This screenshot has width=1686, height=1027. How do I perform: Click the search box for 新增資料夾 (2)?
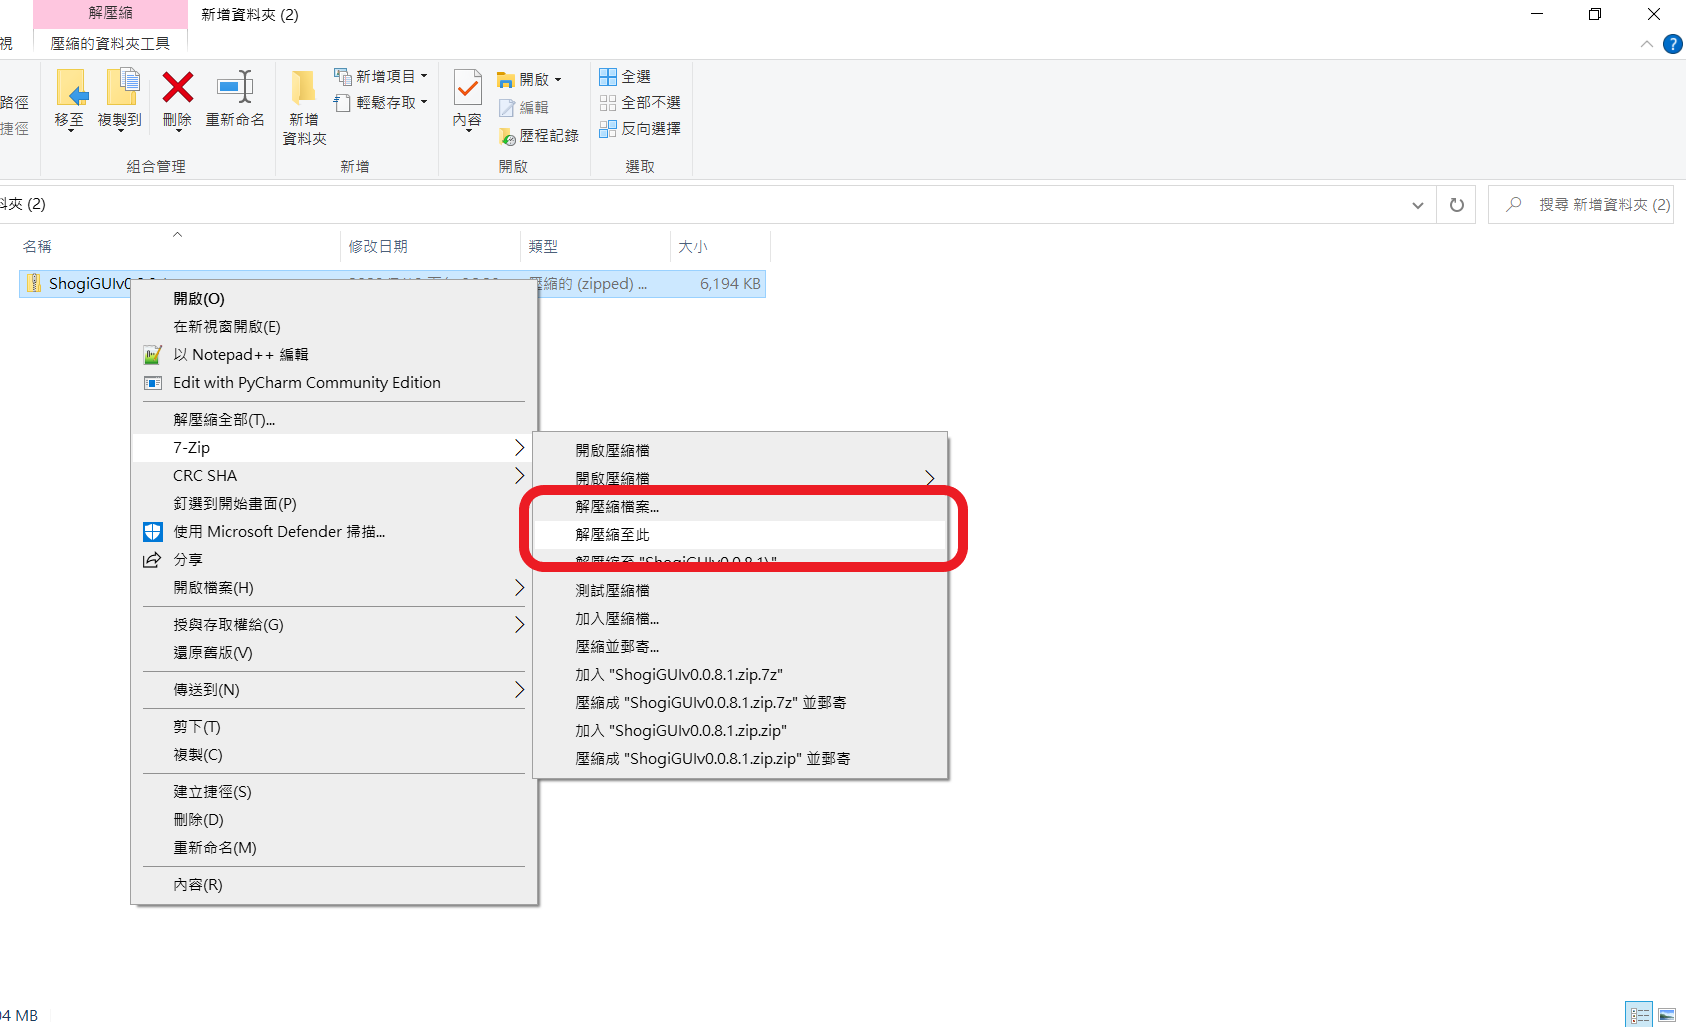(1580, 205)
